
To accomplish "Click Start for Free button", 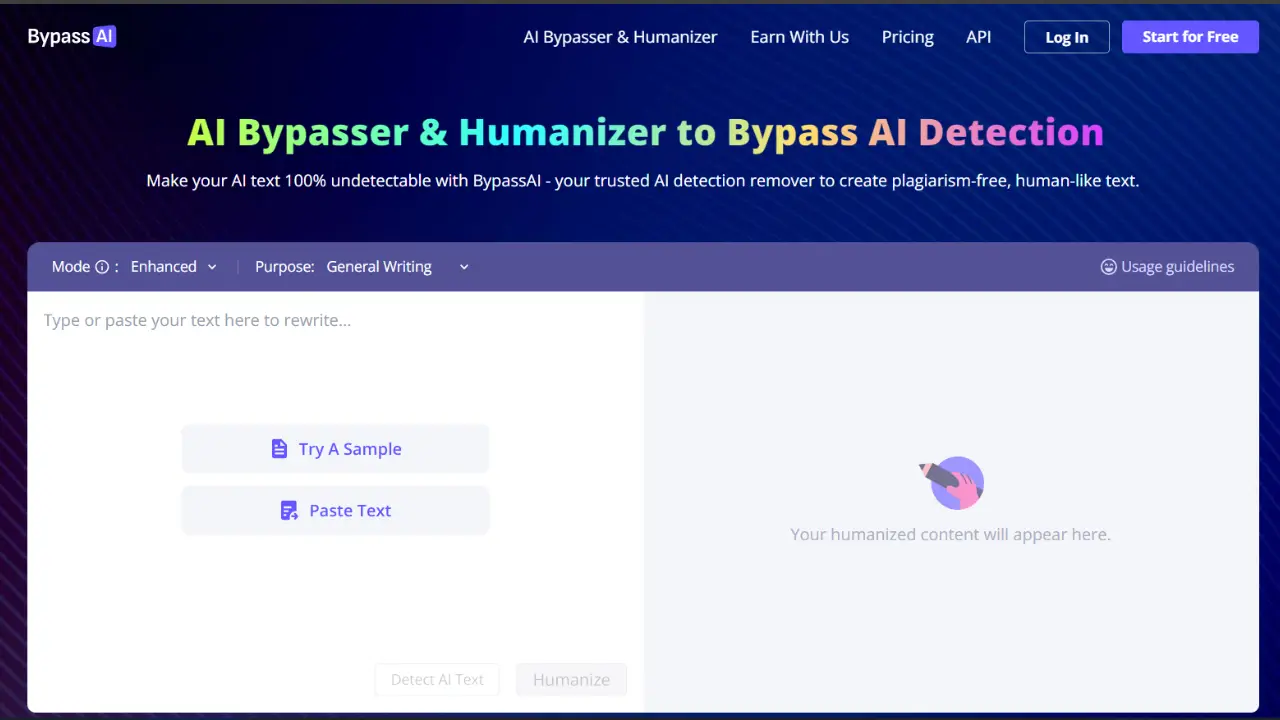I will pyautogui.click(x=1190, y=37).
